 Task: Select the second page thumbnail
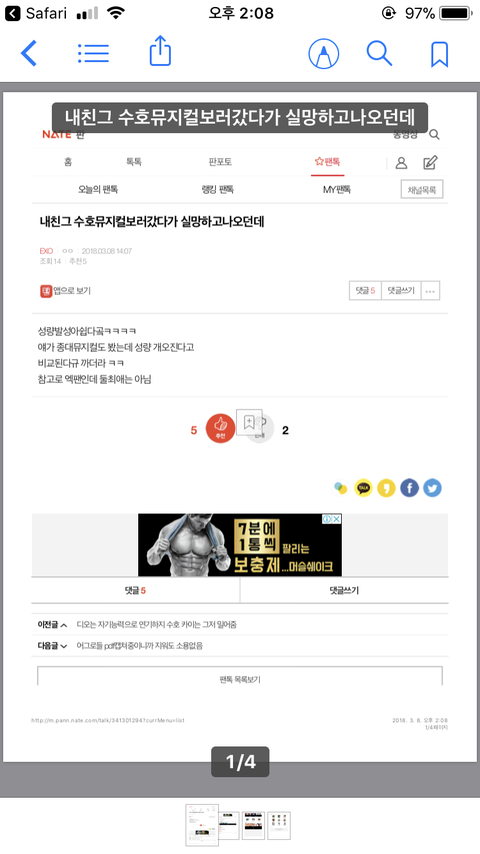click(229, 825)
